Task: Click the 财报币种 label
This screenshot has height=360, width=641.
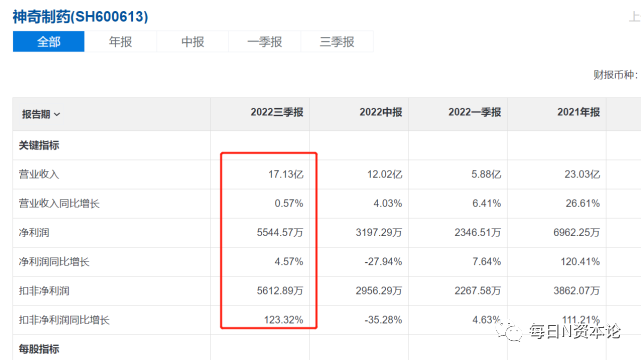Action: [615, 75]
